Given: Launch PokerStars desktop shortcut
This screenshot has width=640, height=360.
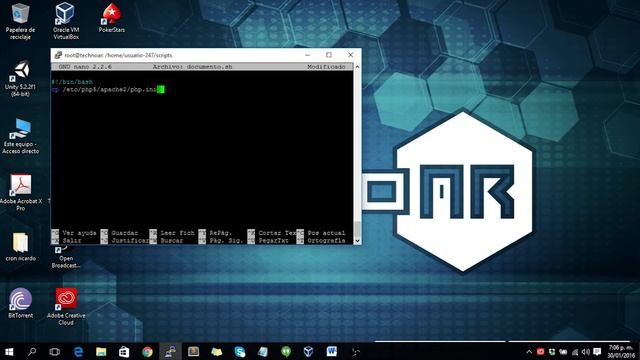Looking at the screenshot, I should [111, 18].
